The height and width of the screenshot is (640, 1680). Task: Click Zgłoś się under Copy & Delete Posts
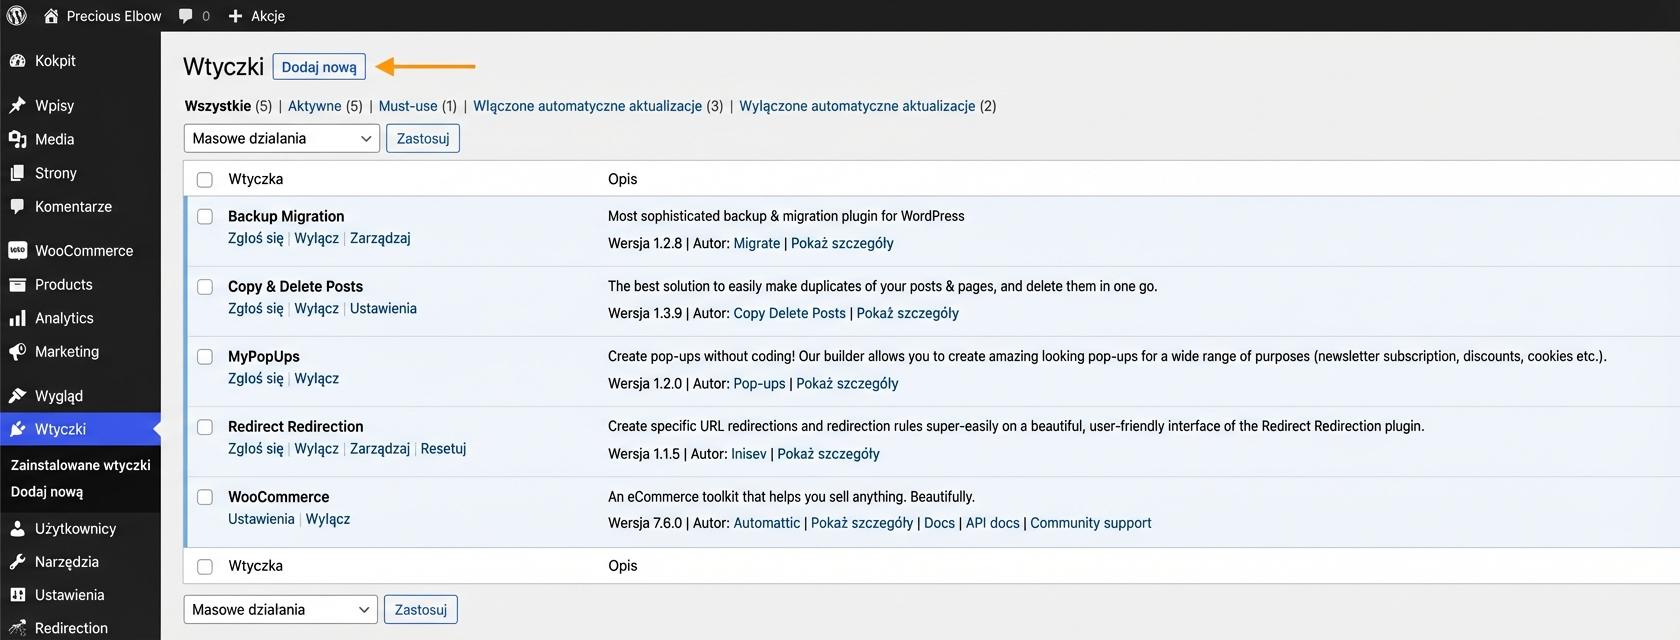click(255, 308)
